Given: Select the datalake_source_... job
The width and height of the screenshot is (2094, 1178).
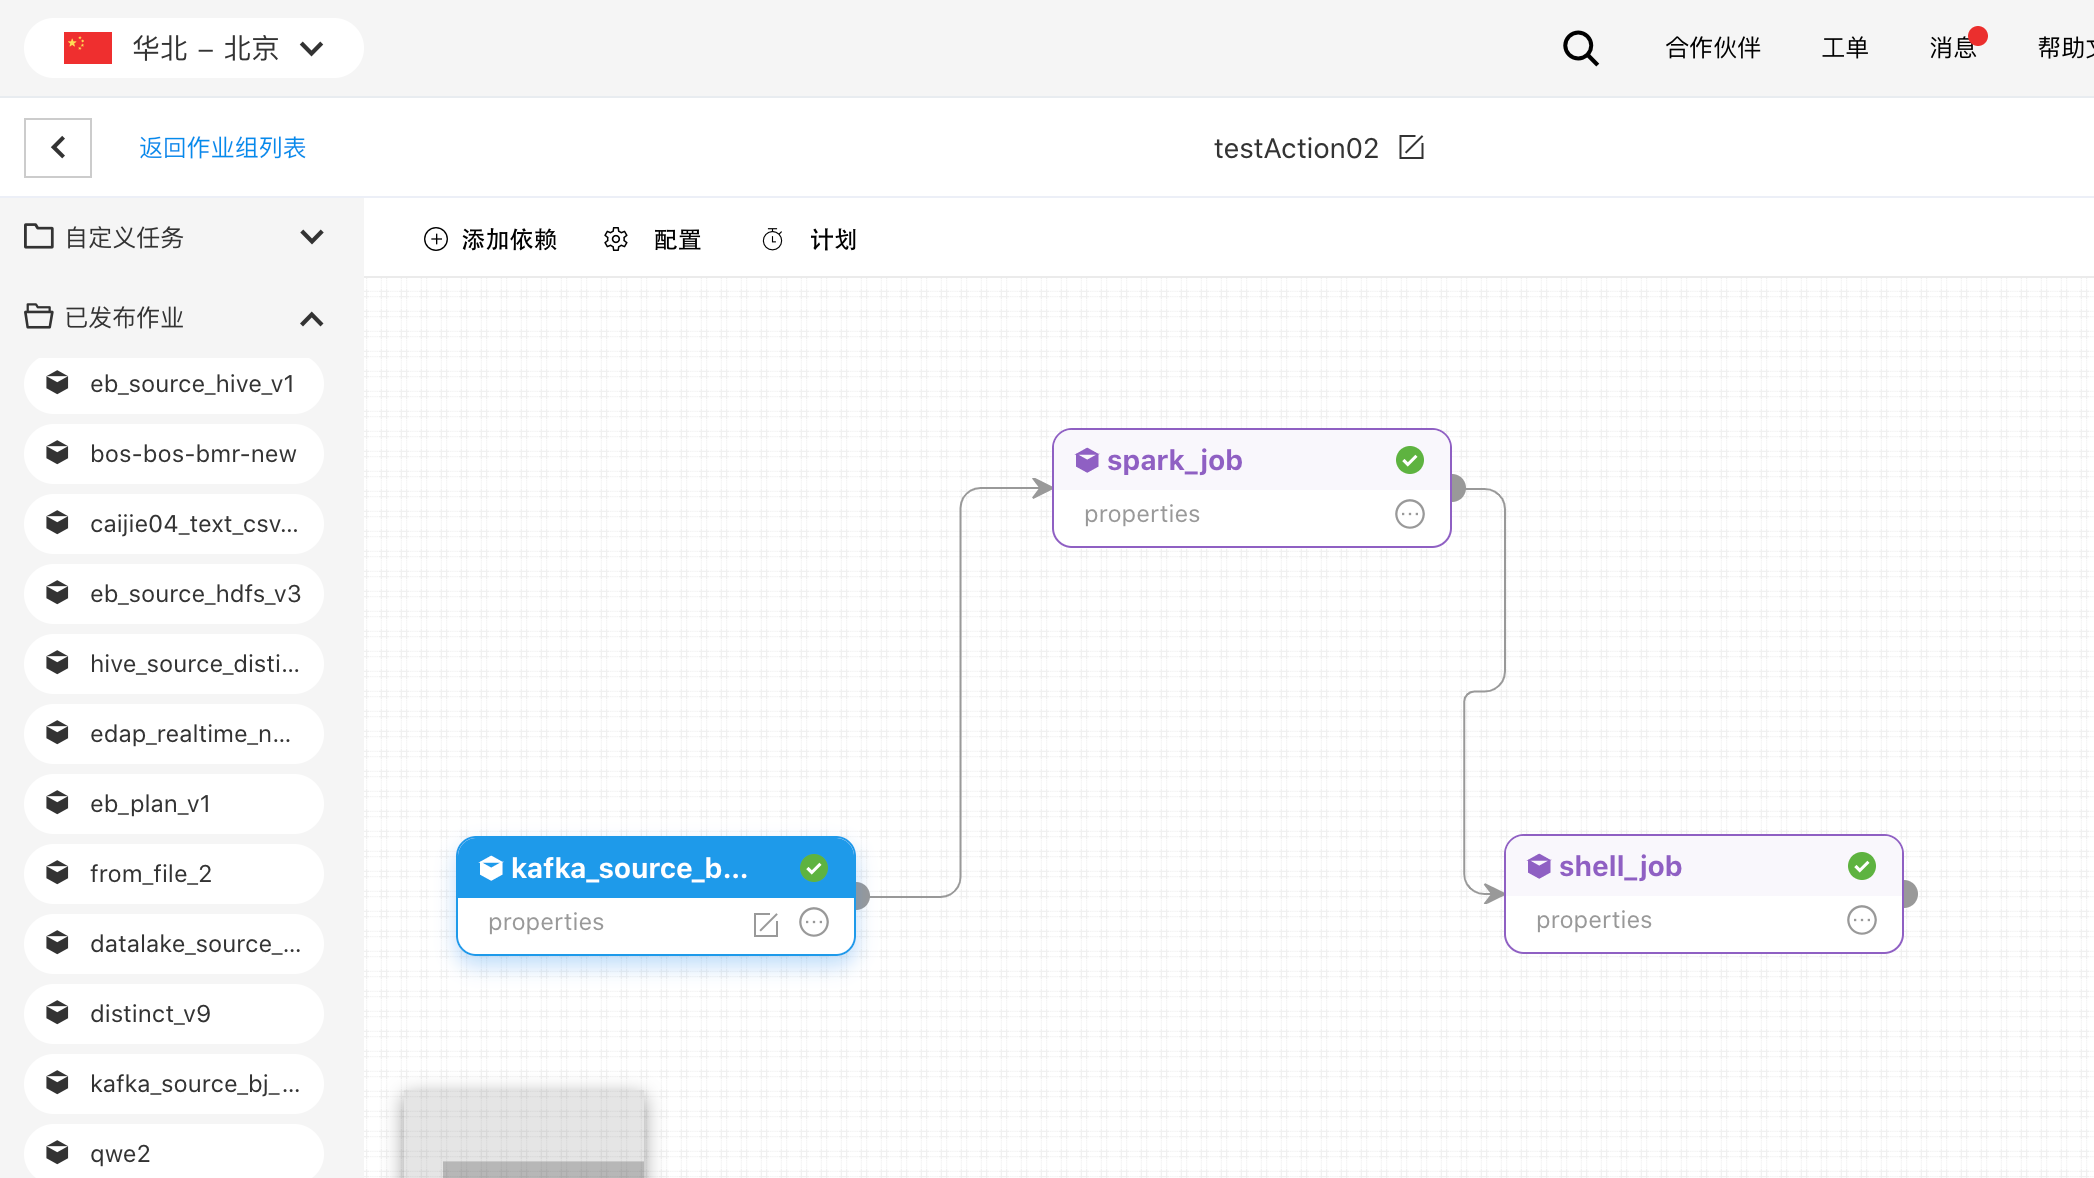Looking at the screenshot, I should [174, 944].
